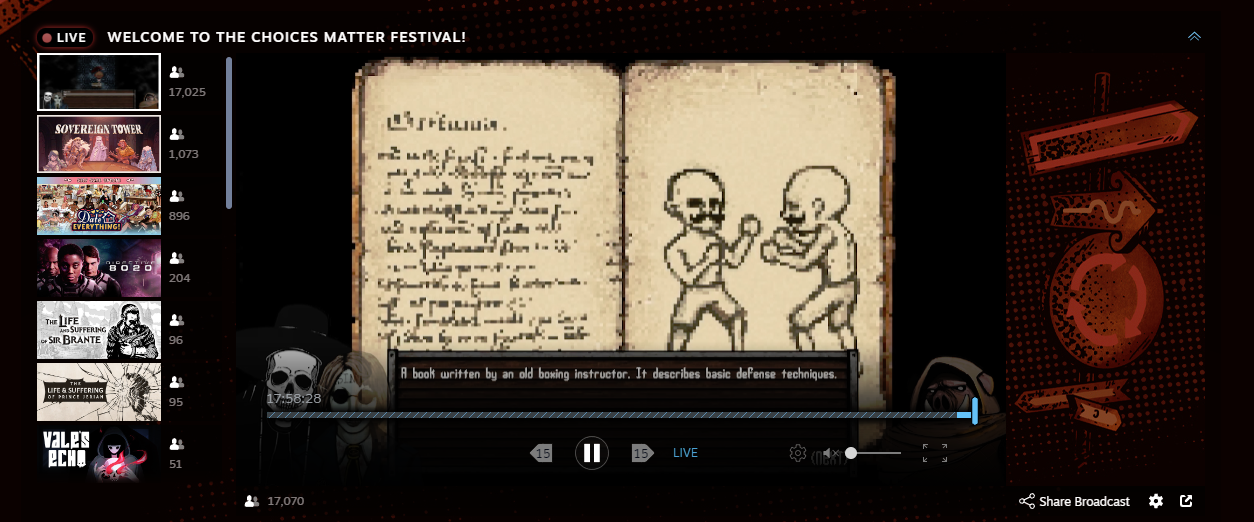Image resolution: width=1254 pixels, height=522 pixels.
Task: Pop out the broadcast in new window
Action: click(1186, 501)
